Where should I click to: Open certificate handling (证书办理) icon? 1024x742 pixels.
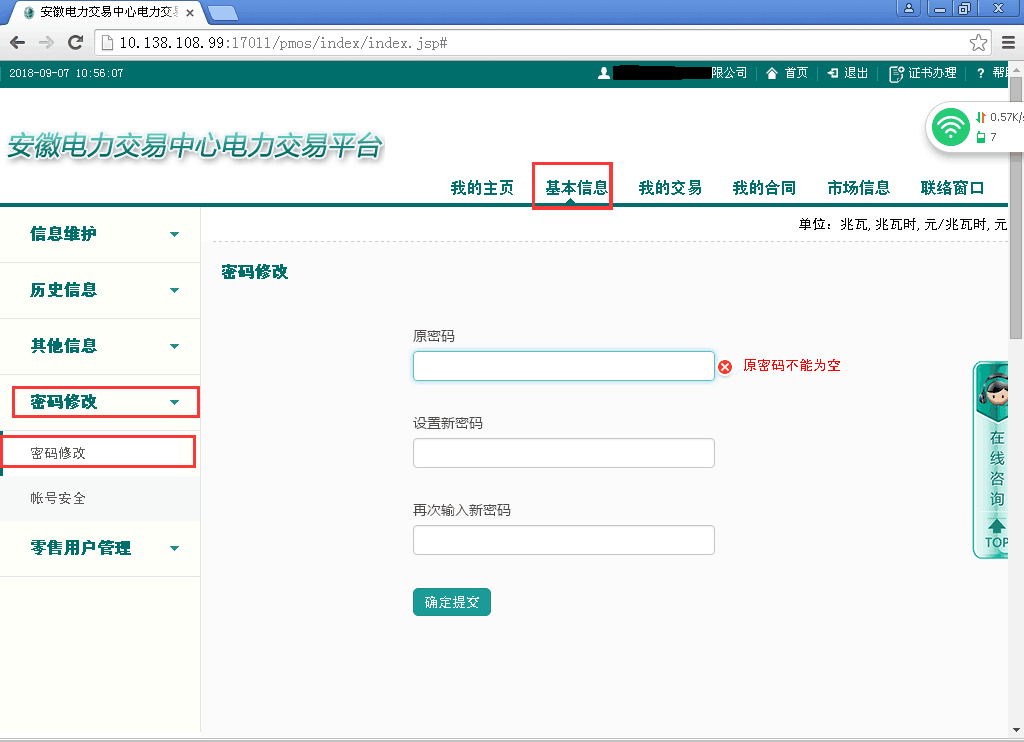pos(896,73)
